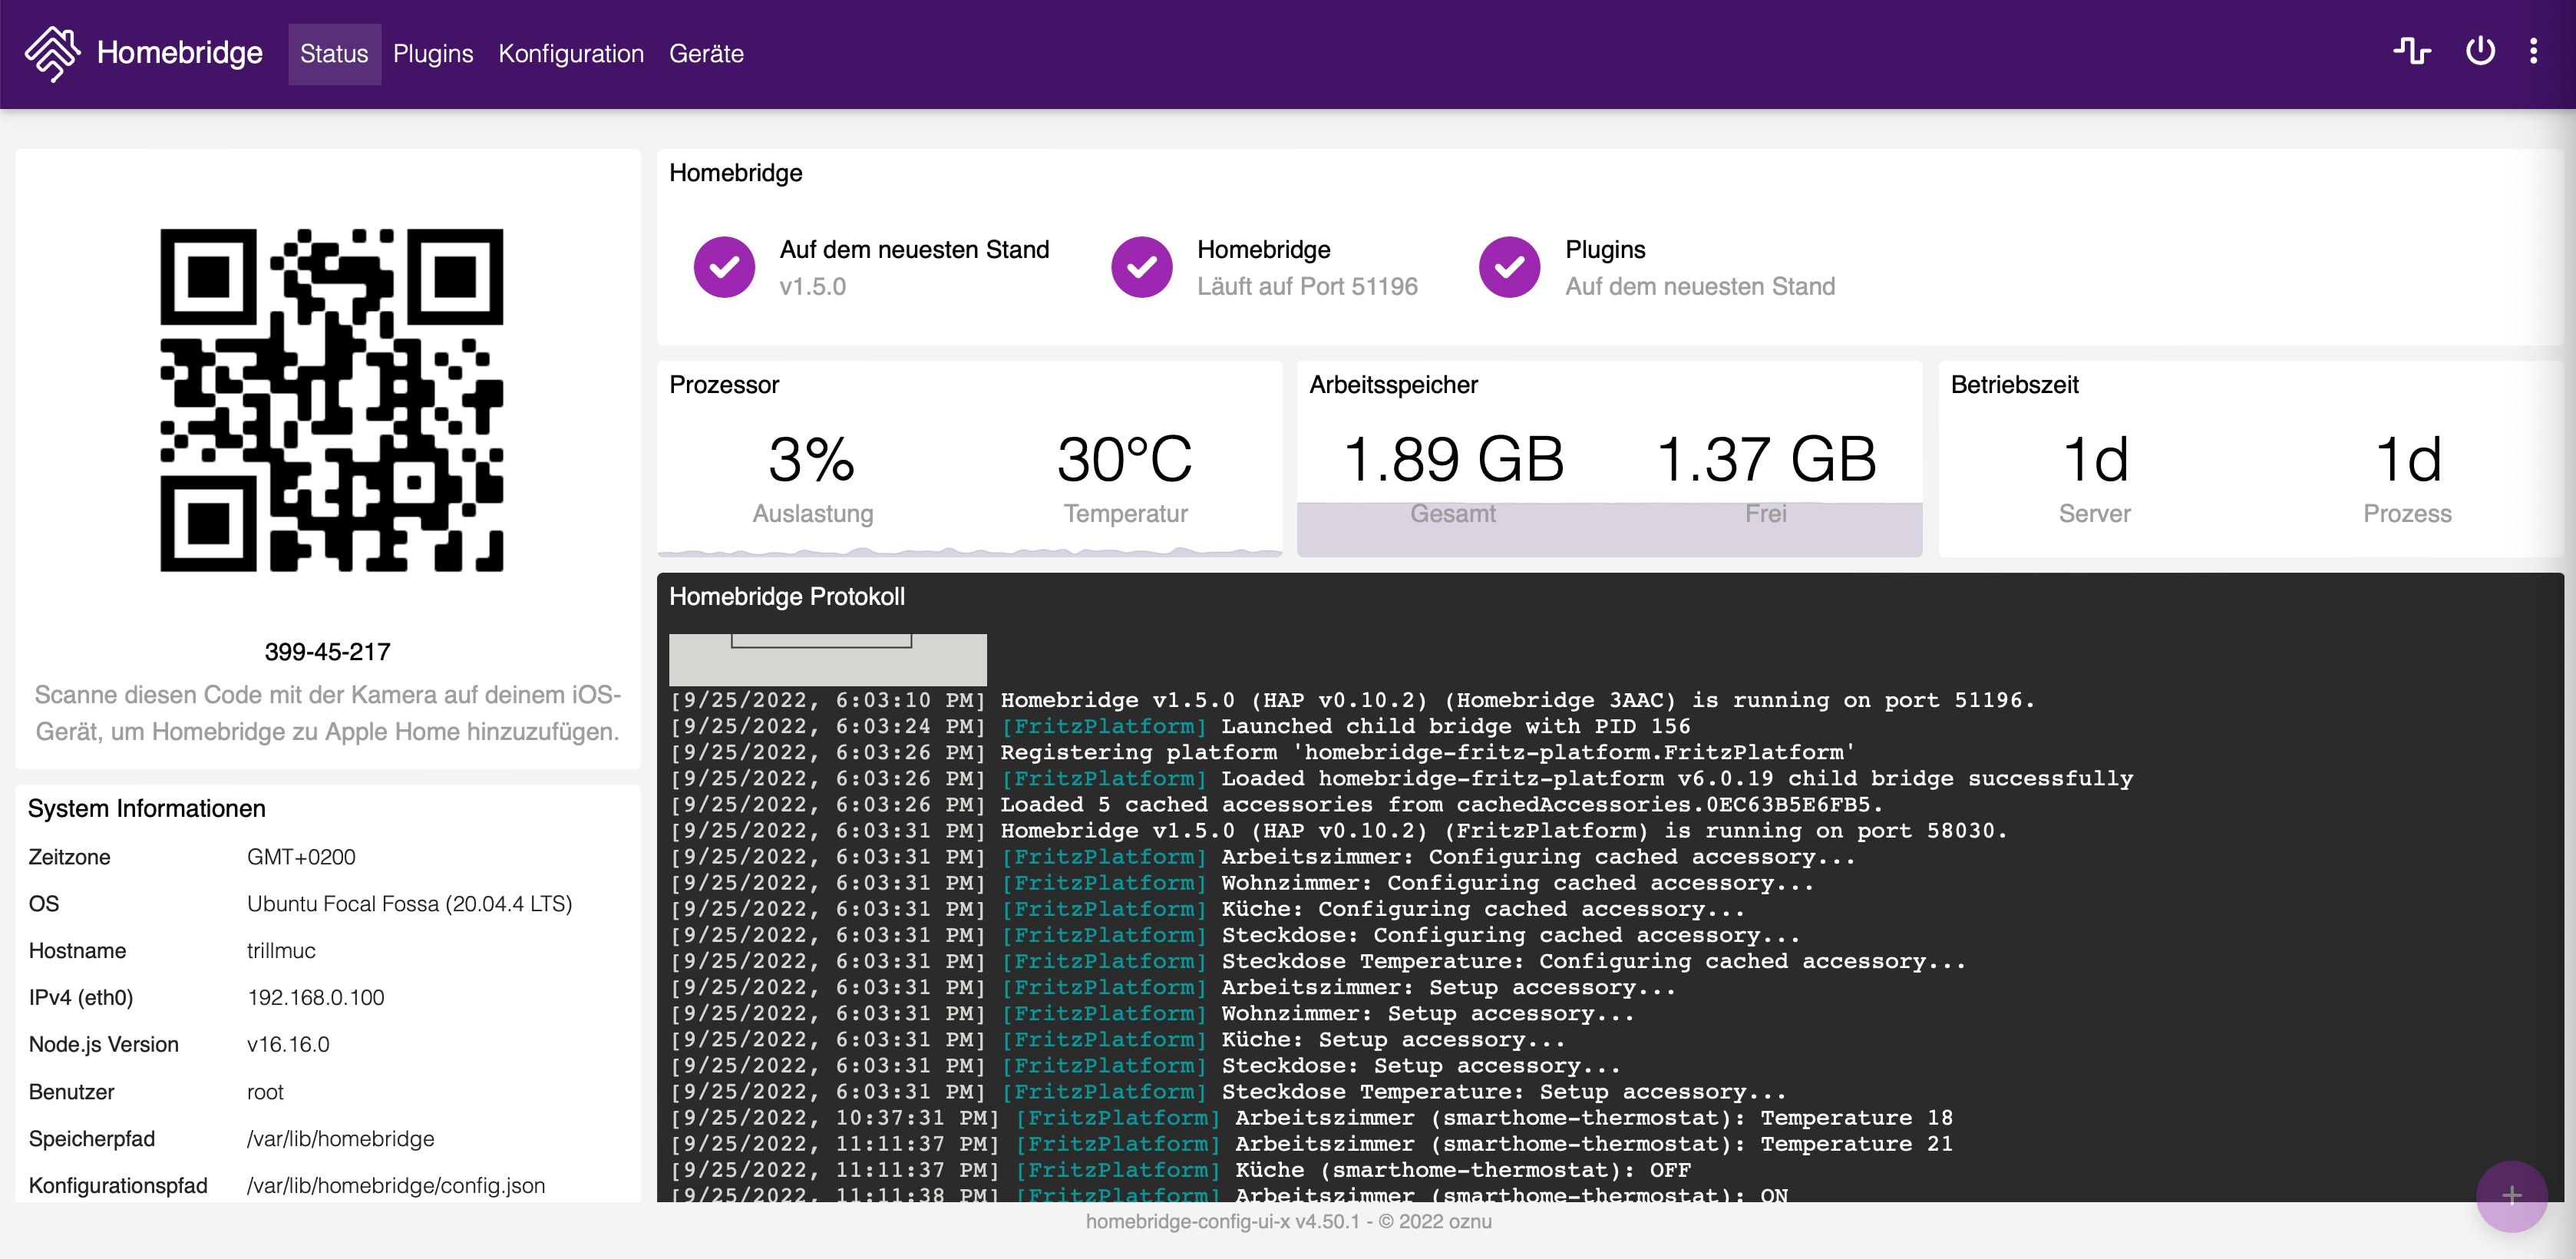The width and height of the screenshot is (2576, 1259).
Task: Click the pairing code 399-45-217
Action: pos(328,652)
